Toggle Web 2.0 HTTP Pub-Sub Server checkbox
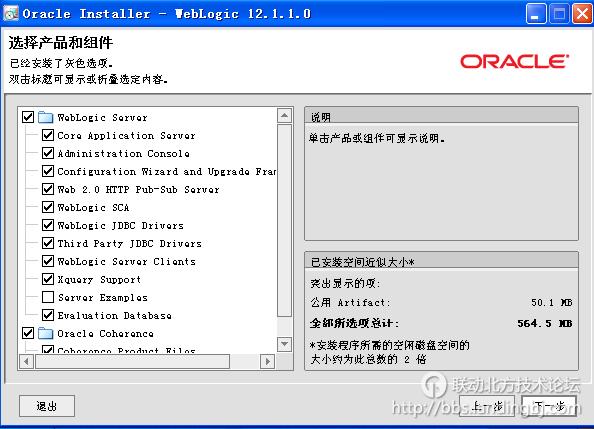Image resolution: width=594 pixels, height=429 pixels. 48,189
